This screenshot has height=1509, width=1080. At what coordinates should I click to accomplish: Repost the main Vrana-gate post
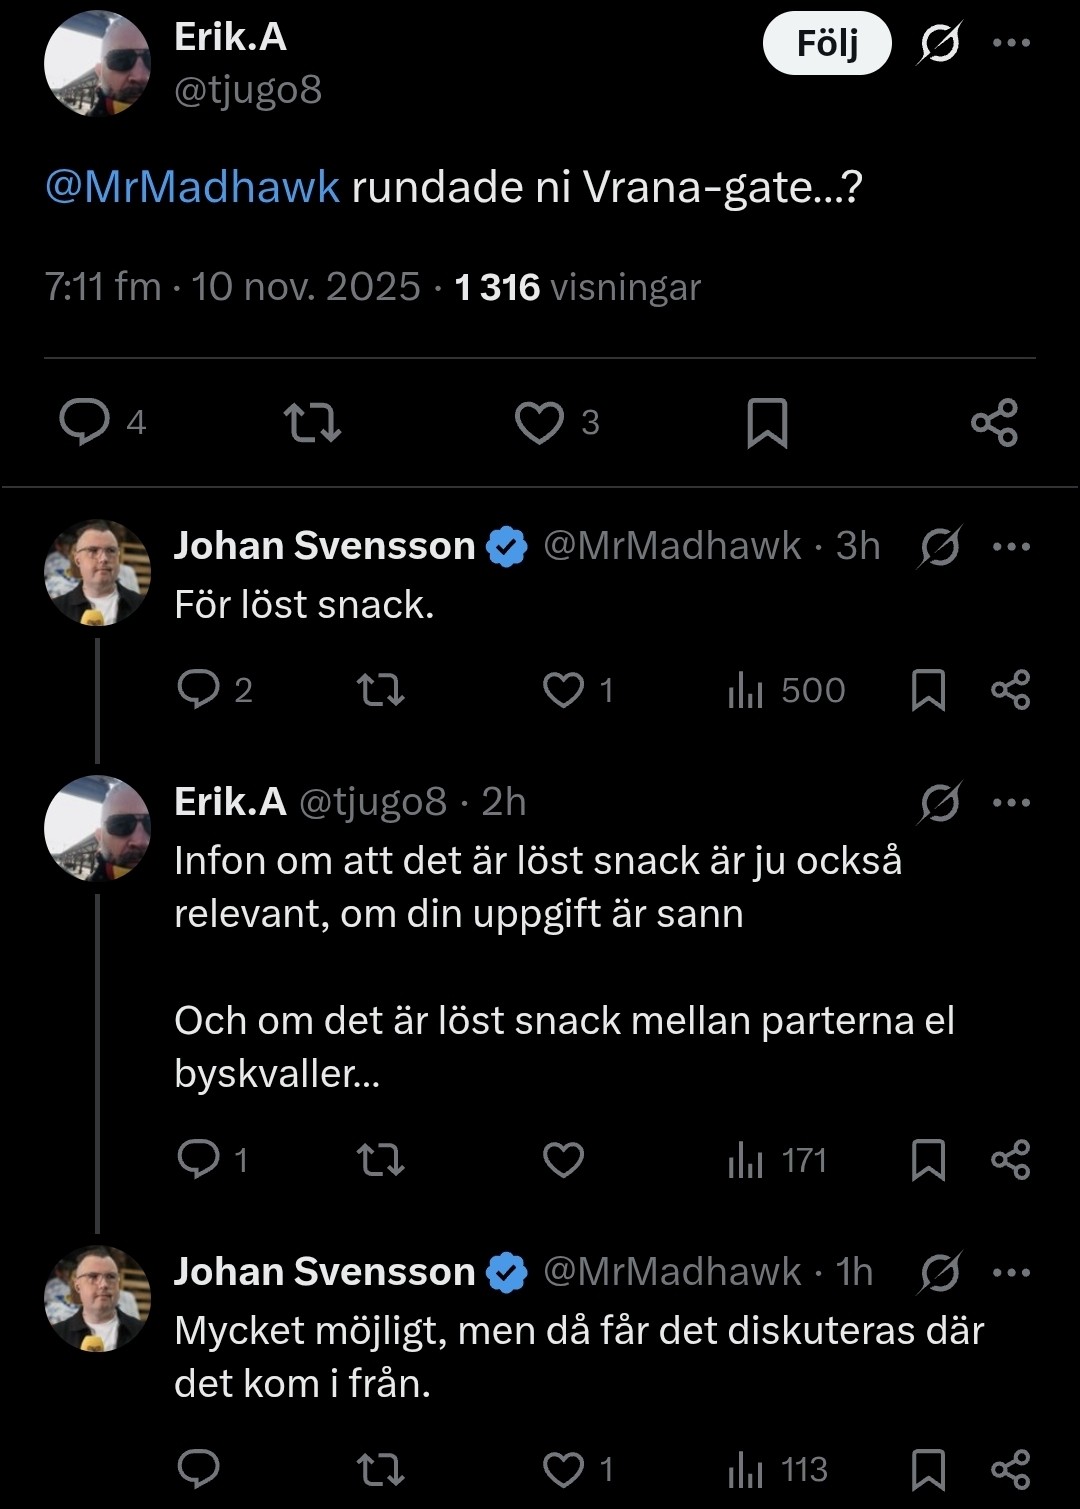[x=312, y=422]
